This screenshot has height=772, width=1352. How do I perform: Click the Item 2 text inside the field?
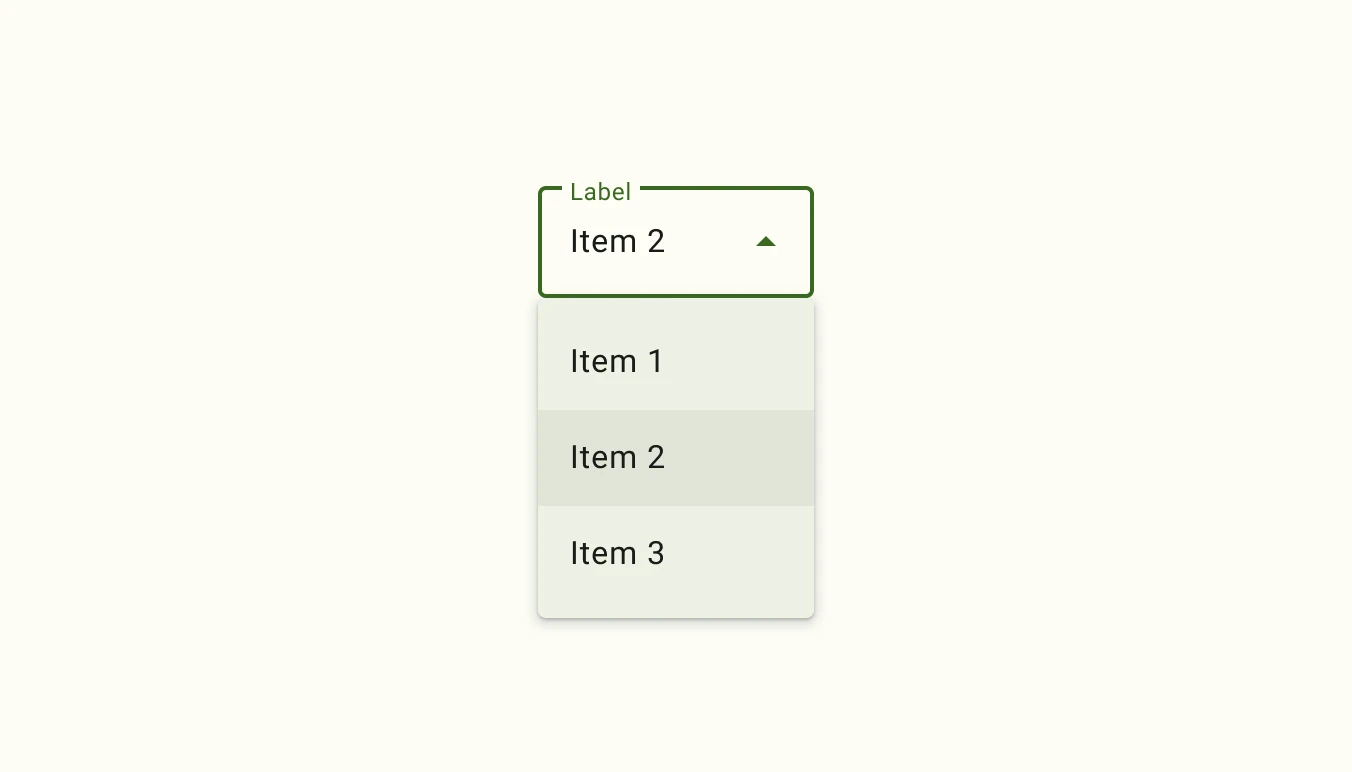617,241
